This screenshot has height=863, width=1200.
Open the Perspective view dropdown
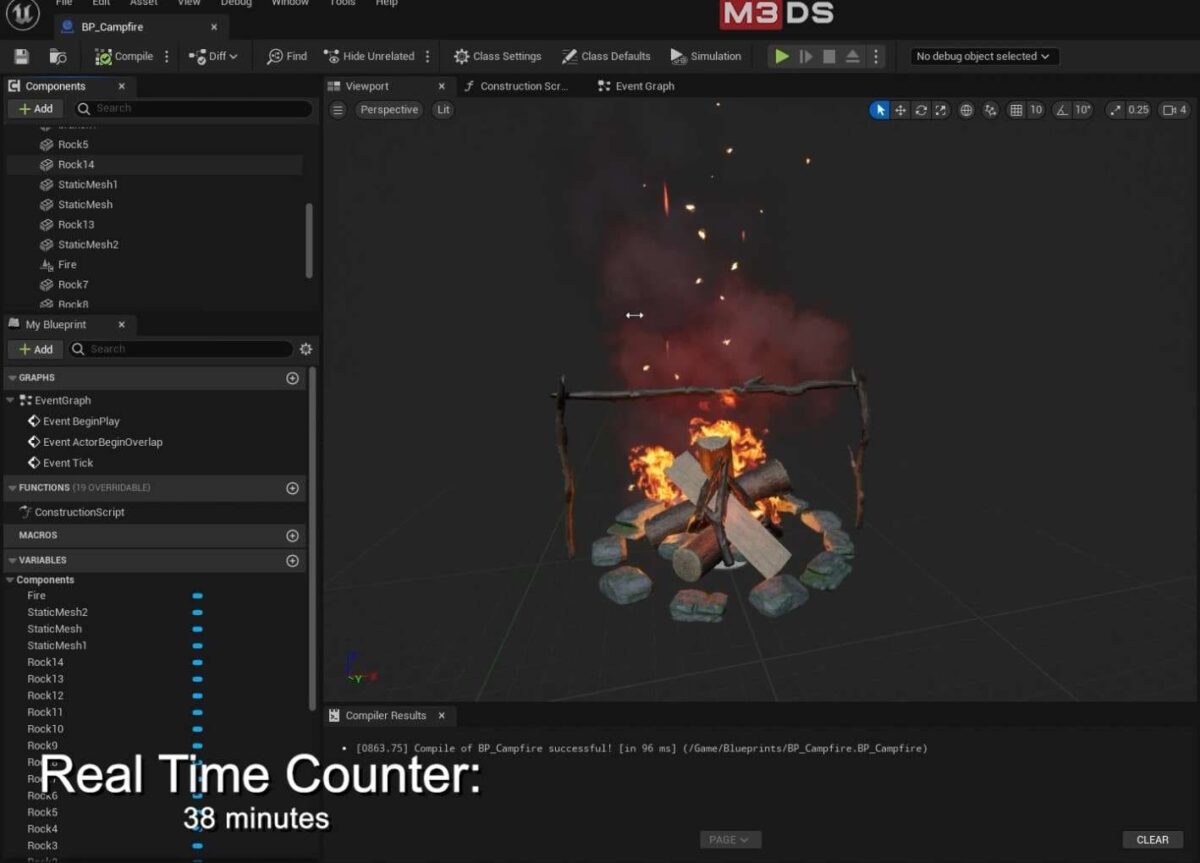click(389, 110)
